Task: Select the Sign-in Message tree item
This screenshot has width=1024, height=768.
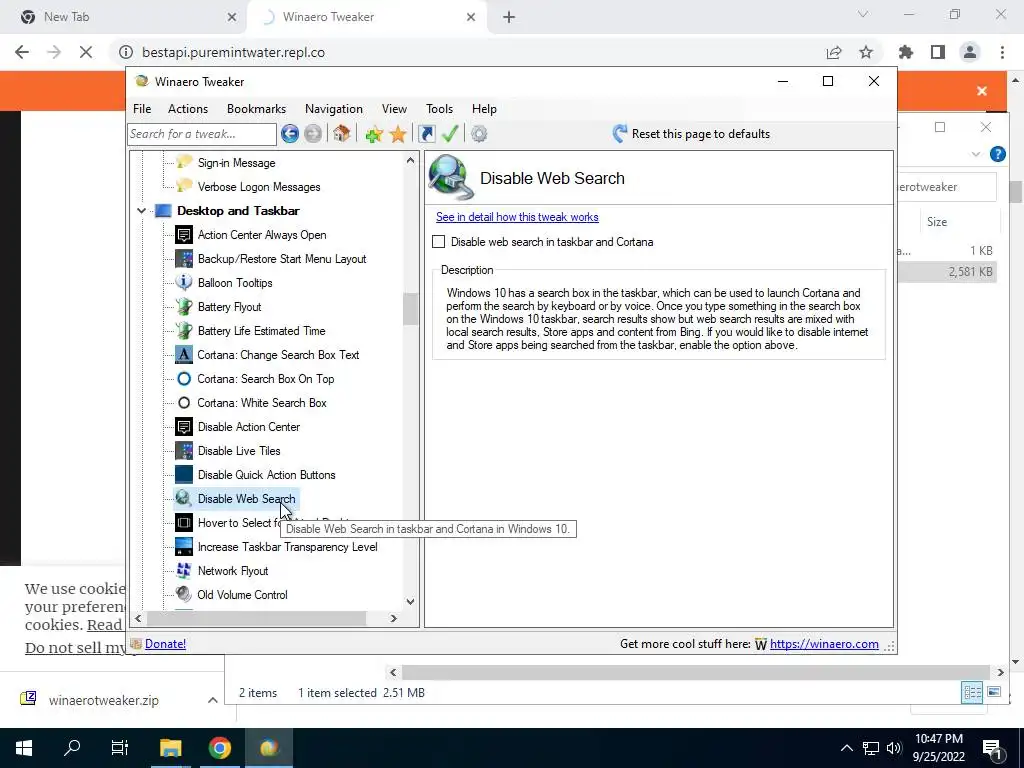Action: 236,163
